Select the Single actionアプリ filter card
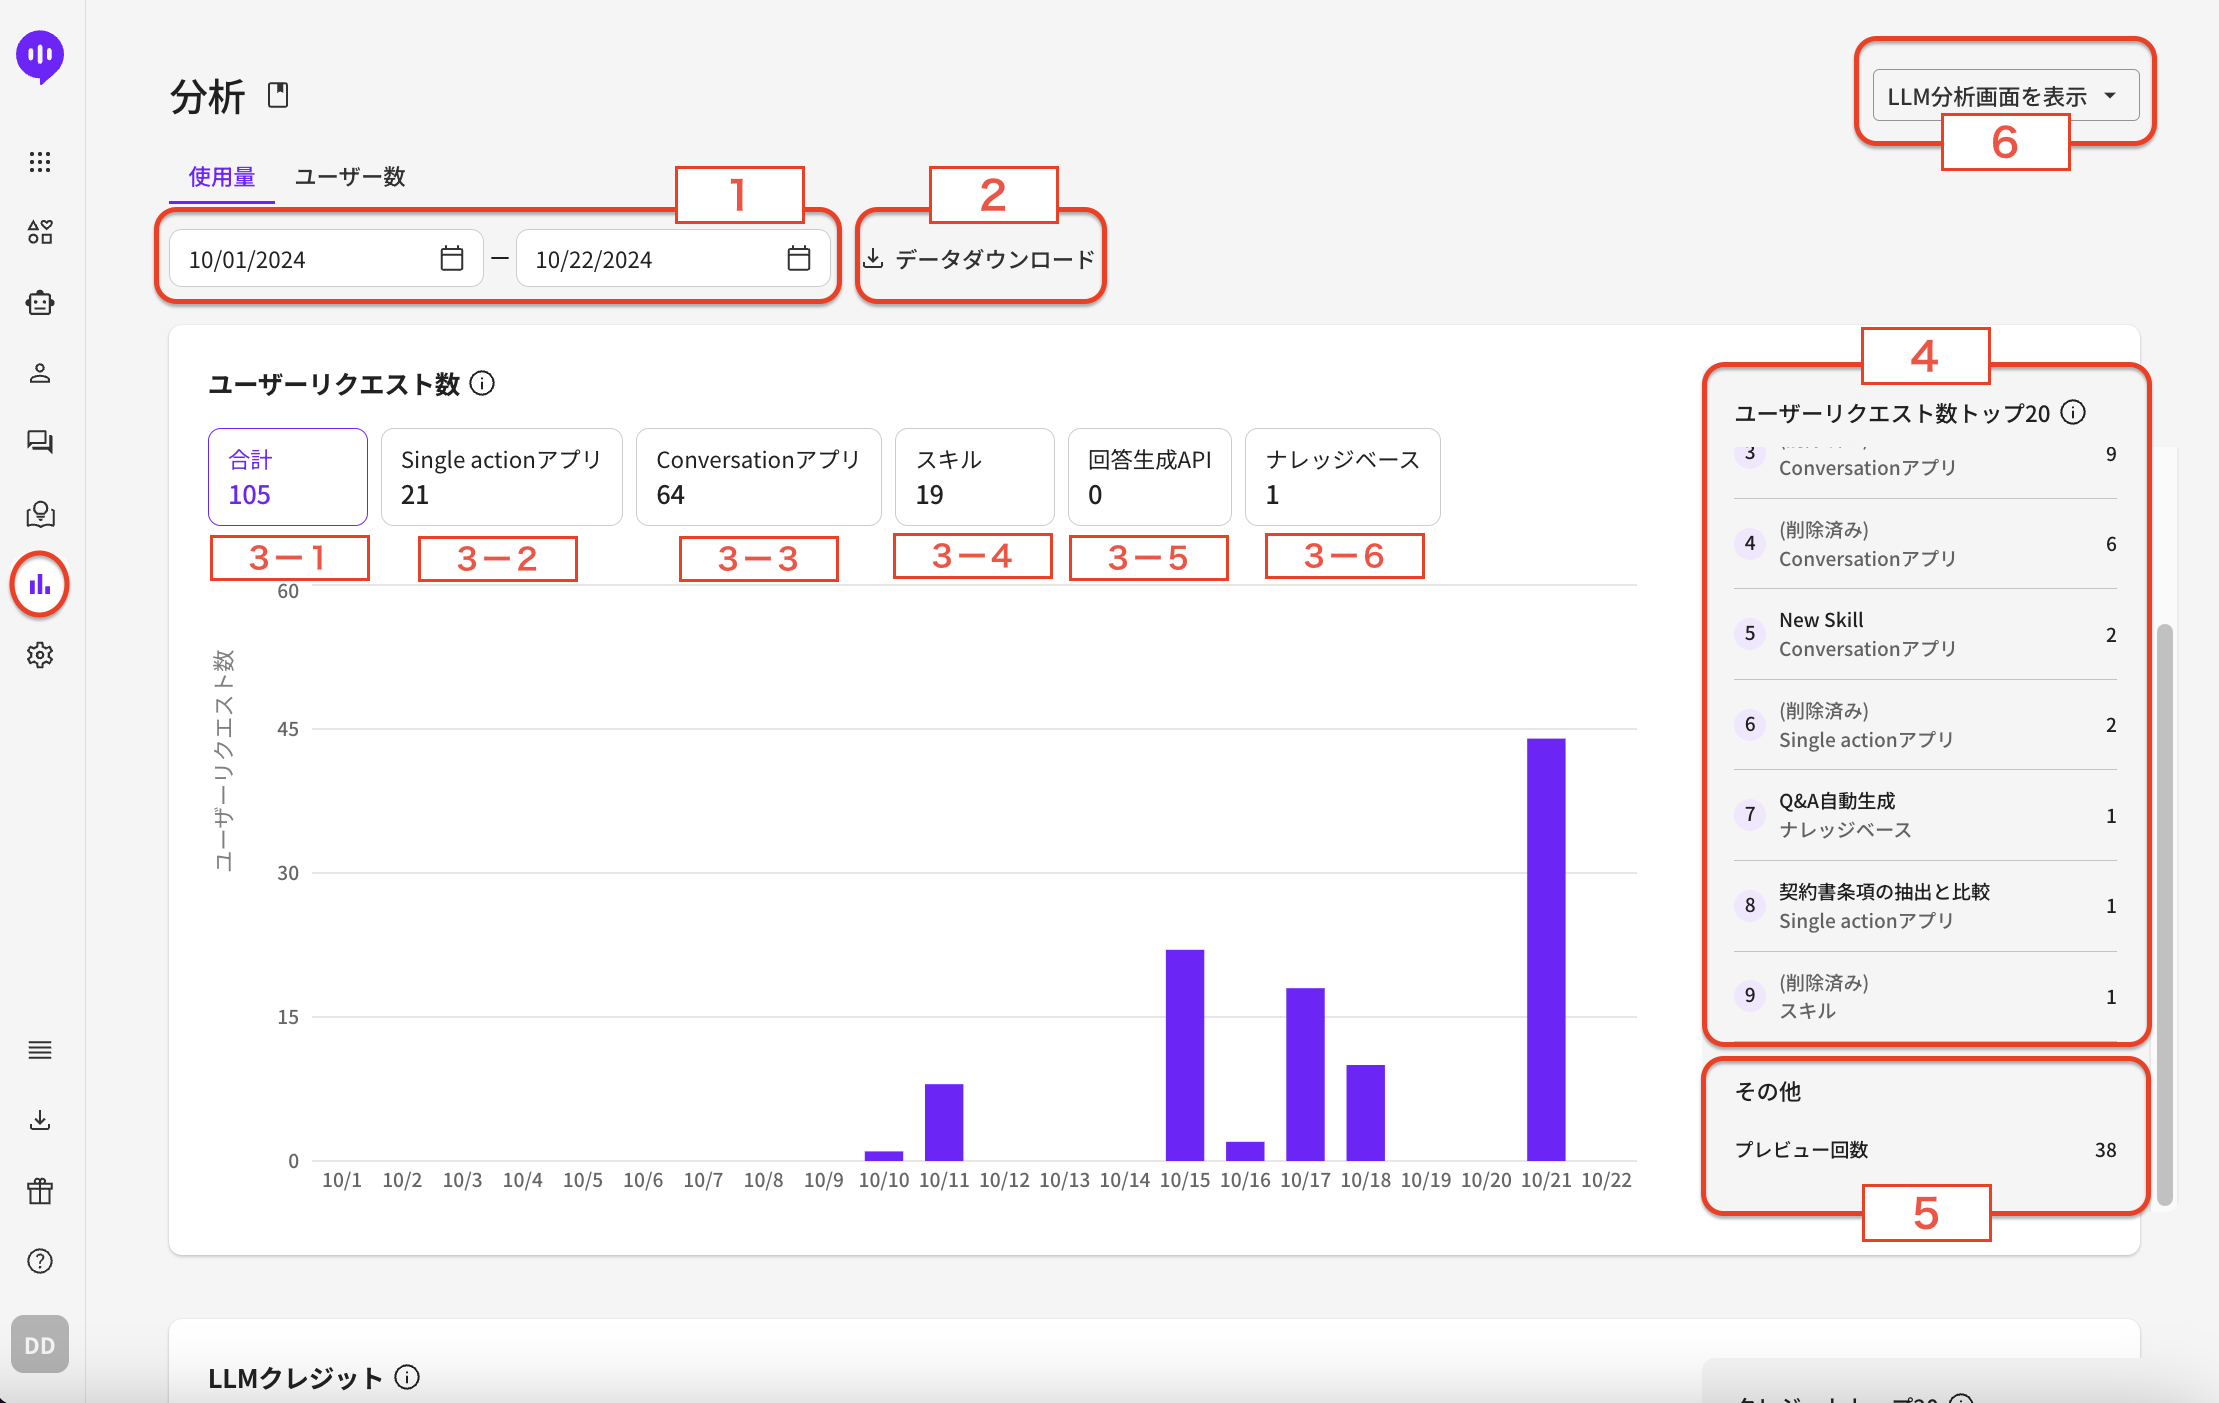The width and height of the screenshot is (2219, 1403). (x=501, y=477)
